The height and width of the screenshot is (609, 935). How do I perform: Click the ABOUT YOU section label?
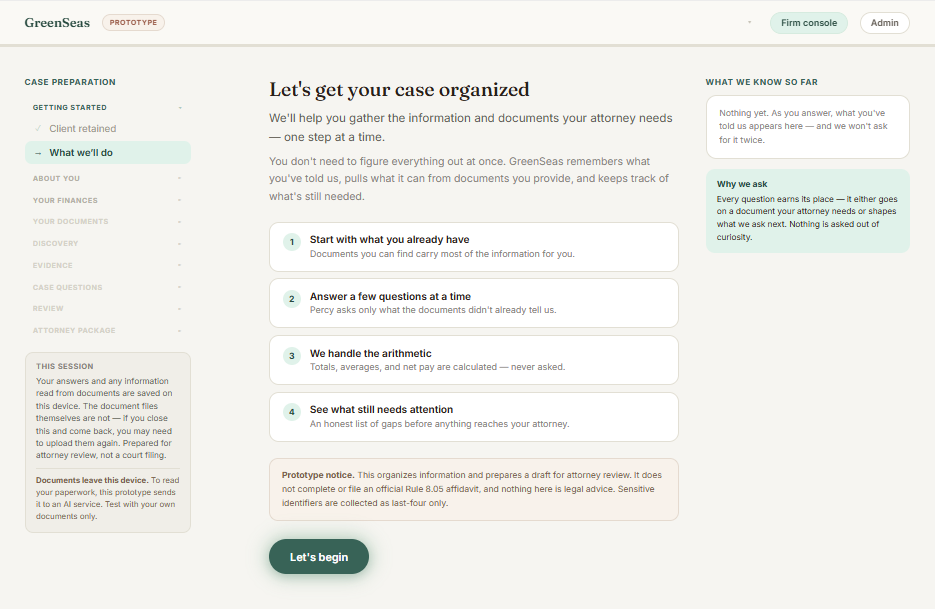[x=56, y=178]
